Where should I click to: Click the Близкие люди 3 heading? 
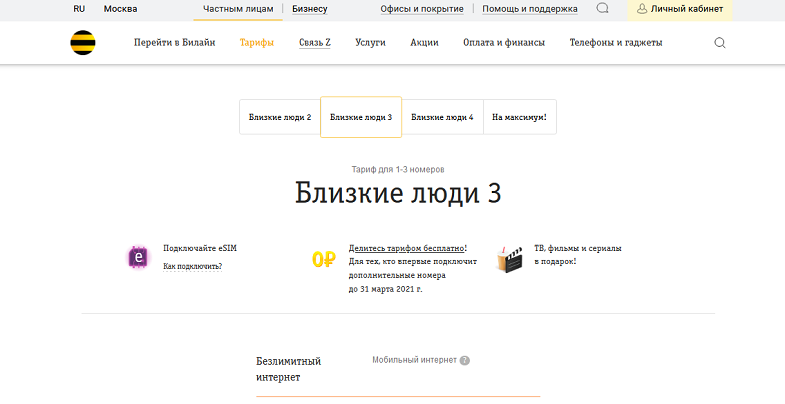(398, 193)
